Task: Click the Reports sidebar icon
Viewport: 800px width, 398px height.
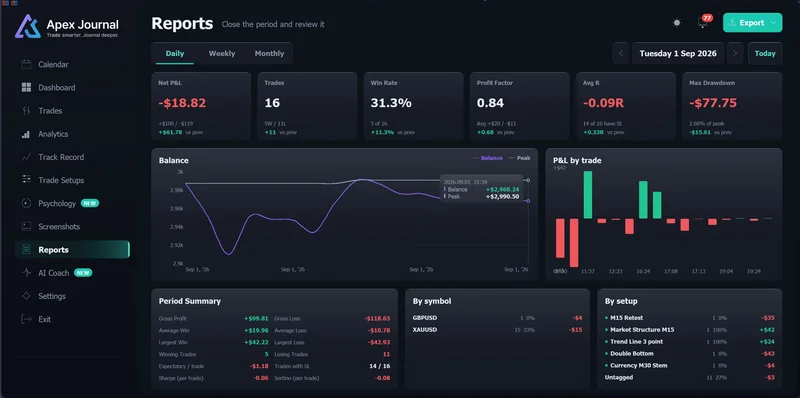Action: tap(27, 250)
